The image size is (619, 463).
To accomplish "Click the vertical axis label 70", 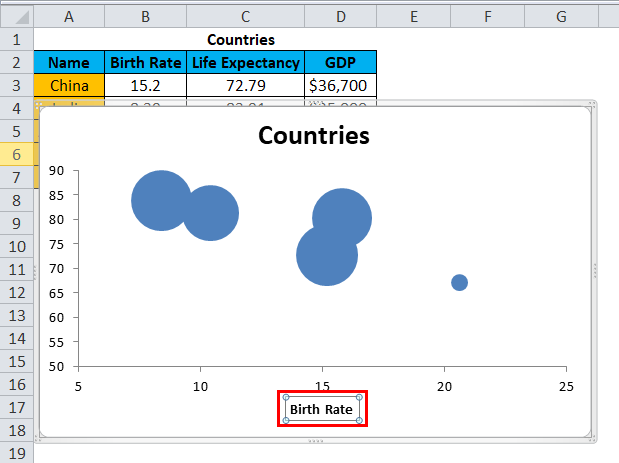I will point(56,268).
